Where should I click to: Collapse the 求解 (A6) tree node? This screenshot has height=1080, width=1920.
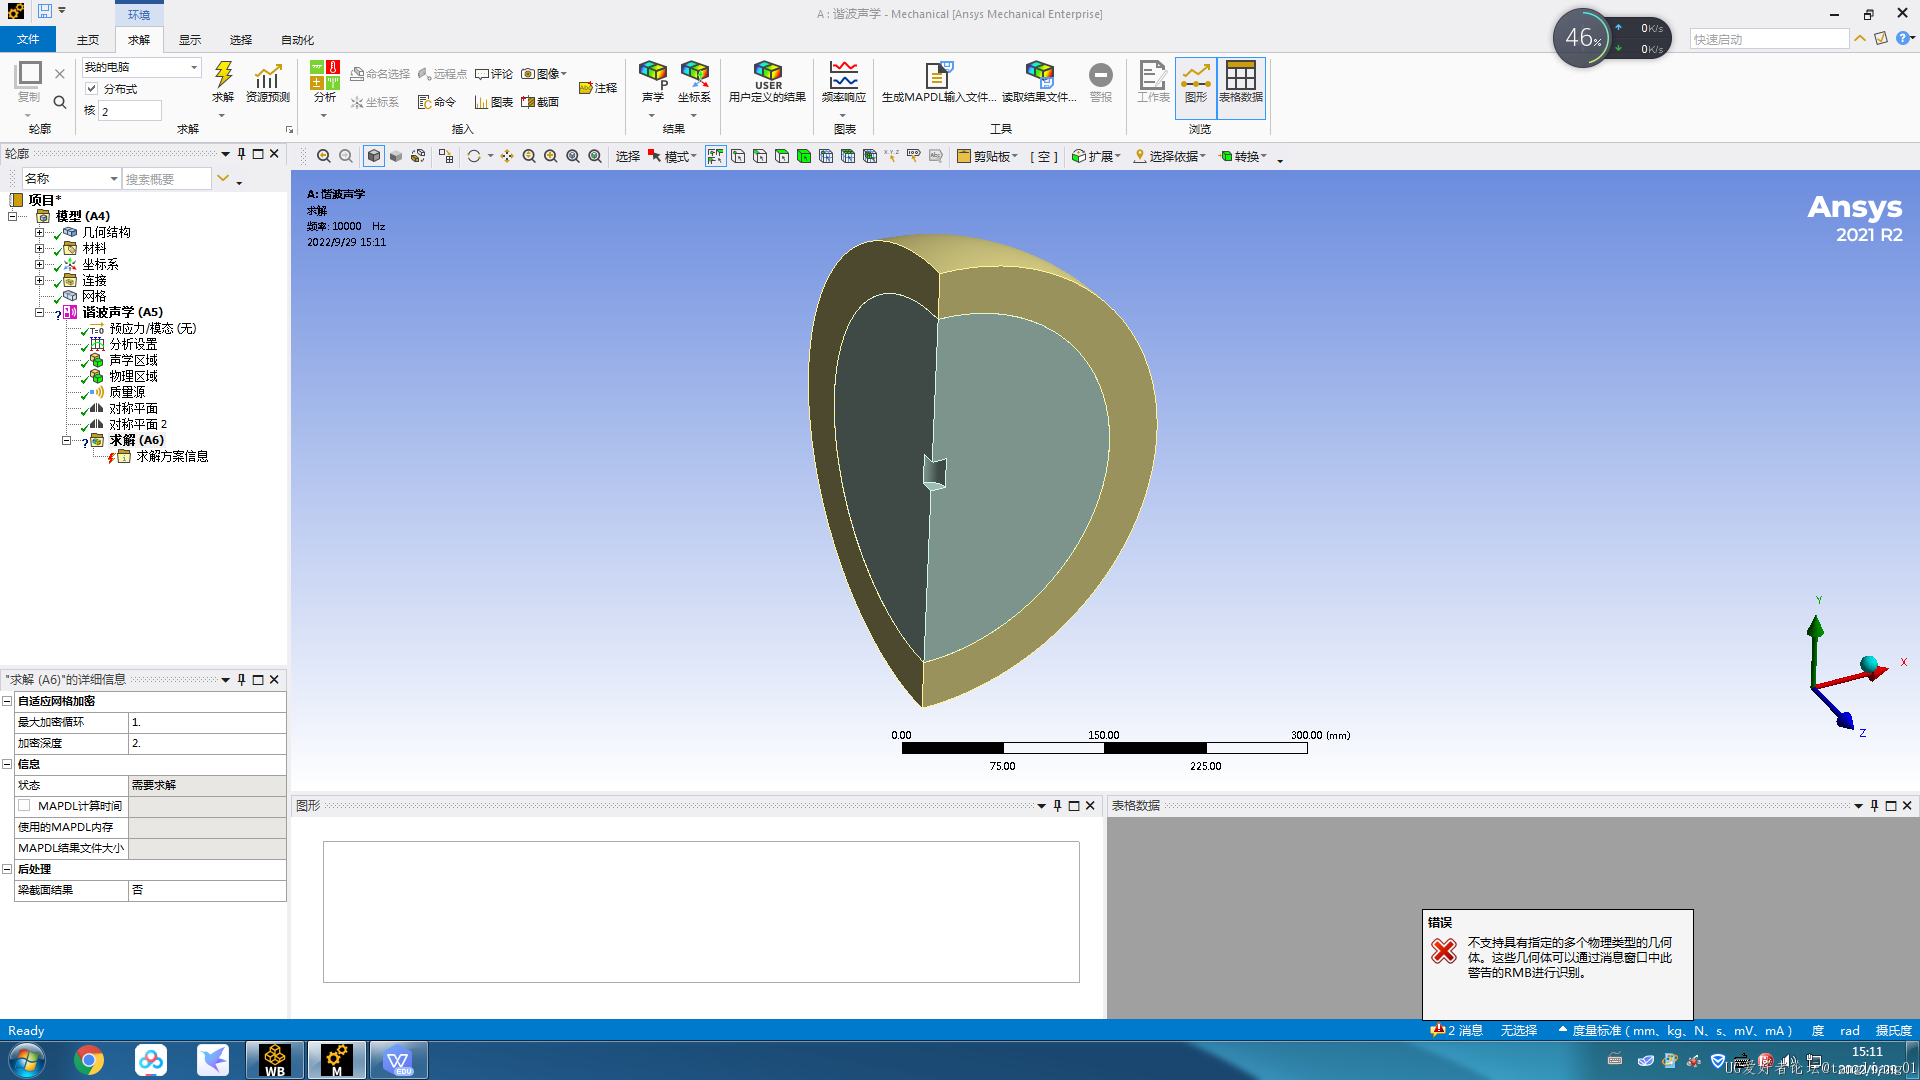pyautogui.click(x=66, y=440)
